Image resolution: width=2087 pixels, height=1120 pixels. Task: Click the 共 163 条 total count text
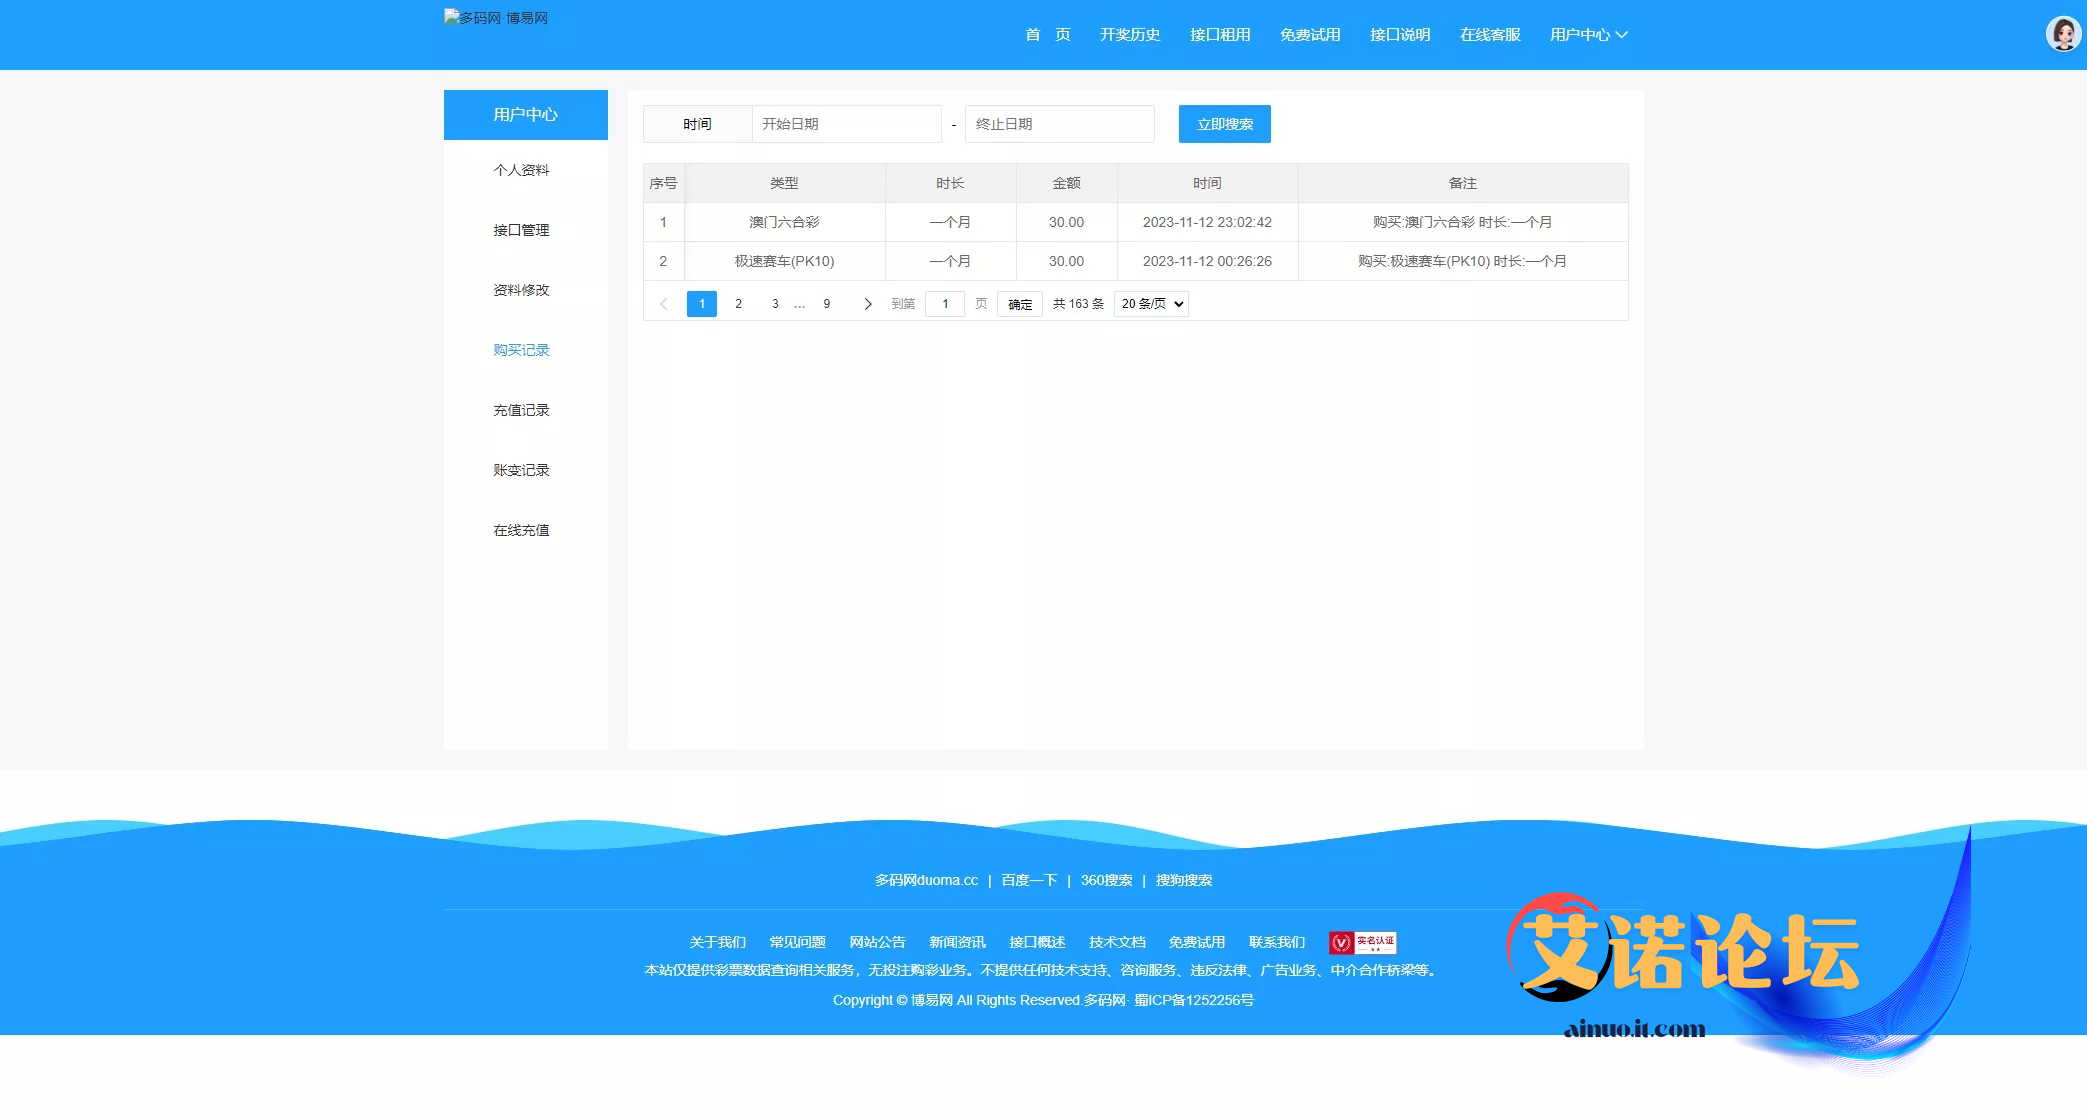point(1078,304)
